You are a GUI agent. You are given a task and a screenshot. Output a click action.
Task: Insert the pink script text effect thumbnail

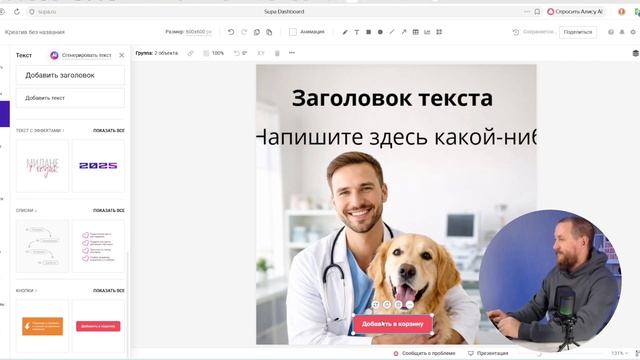[x=42, y=166]
